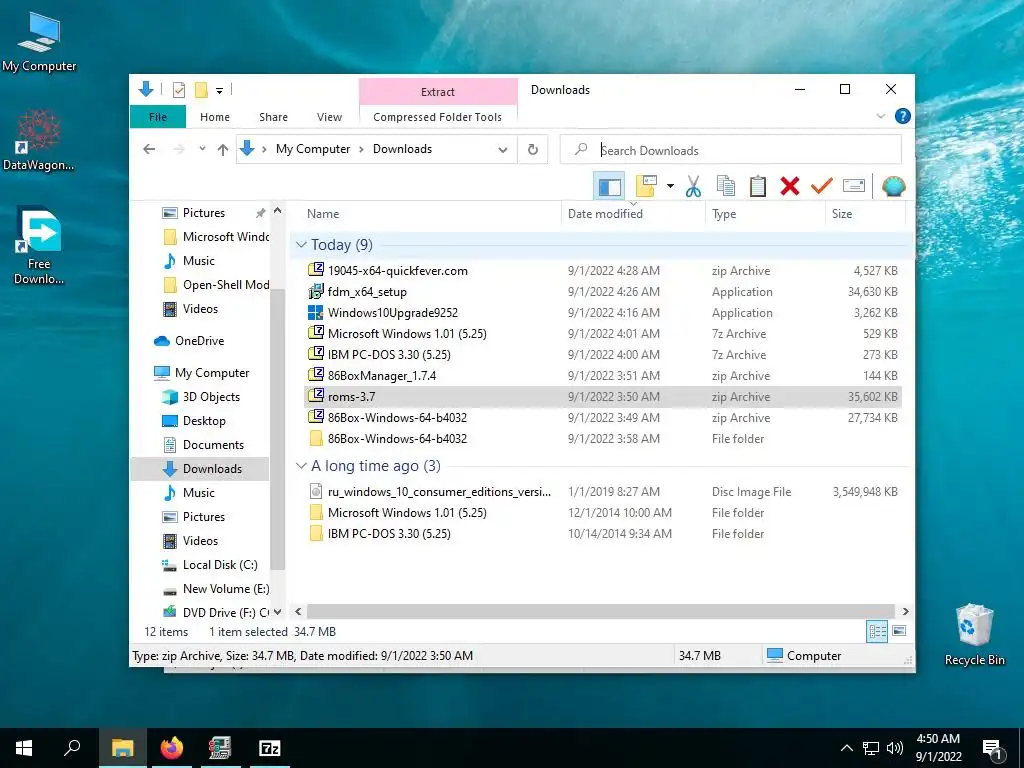
Task: Open the Home ribbon tab
Action: (x=215, y=117)
